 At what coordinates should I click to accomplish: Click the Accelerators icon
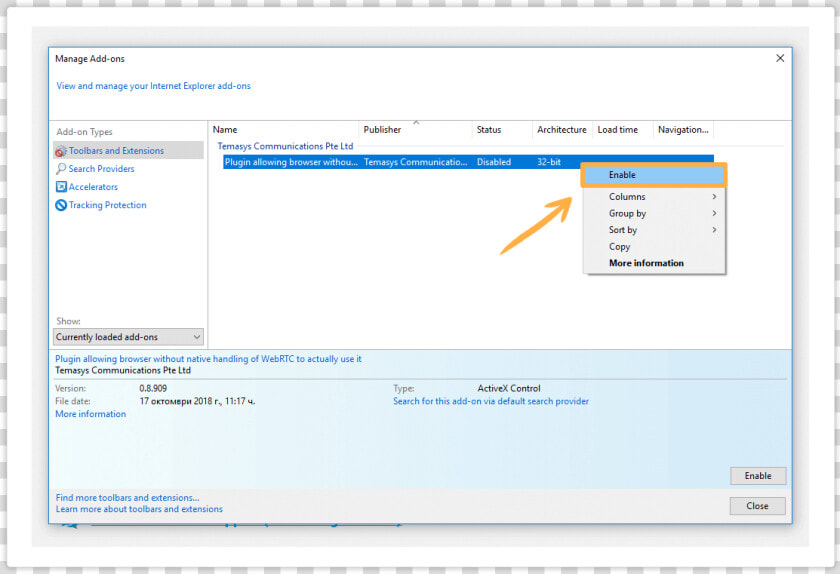point(61,187)
